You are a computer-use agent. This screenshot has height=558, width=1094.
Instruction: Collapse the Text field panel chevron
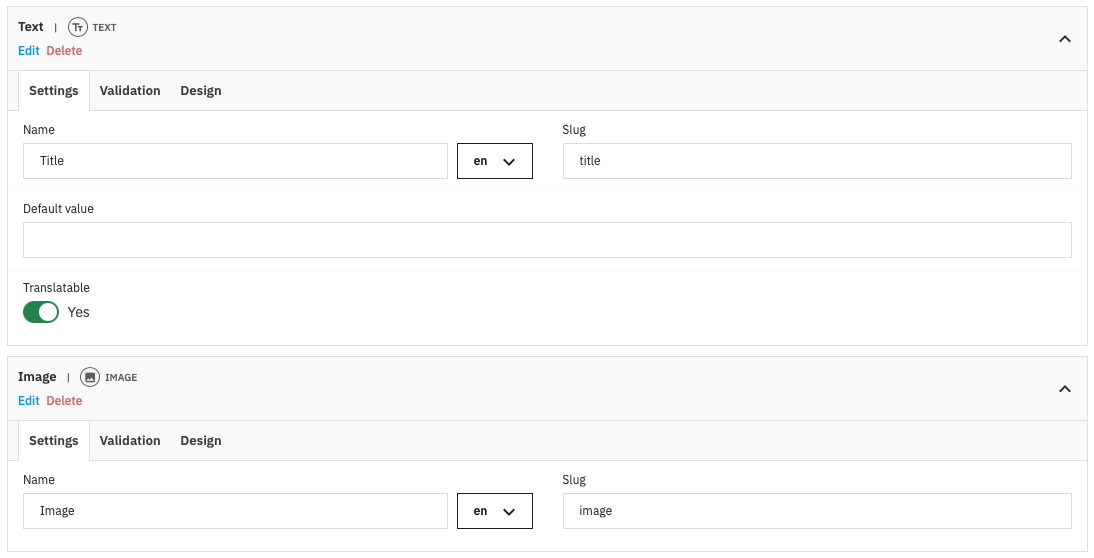1065,39
